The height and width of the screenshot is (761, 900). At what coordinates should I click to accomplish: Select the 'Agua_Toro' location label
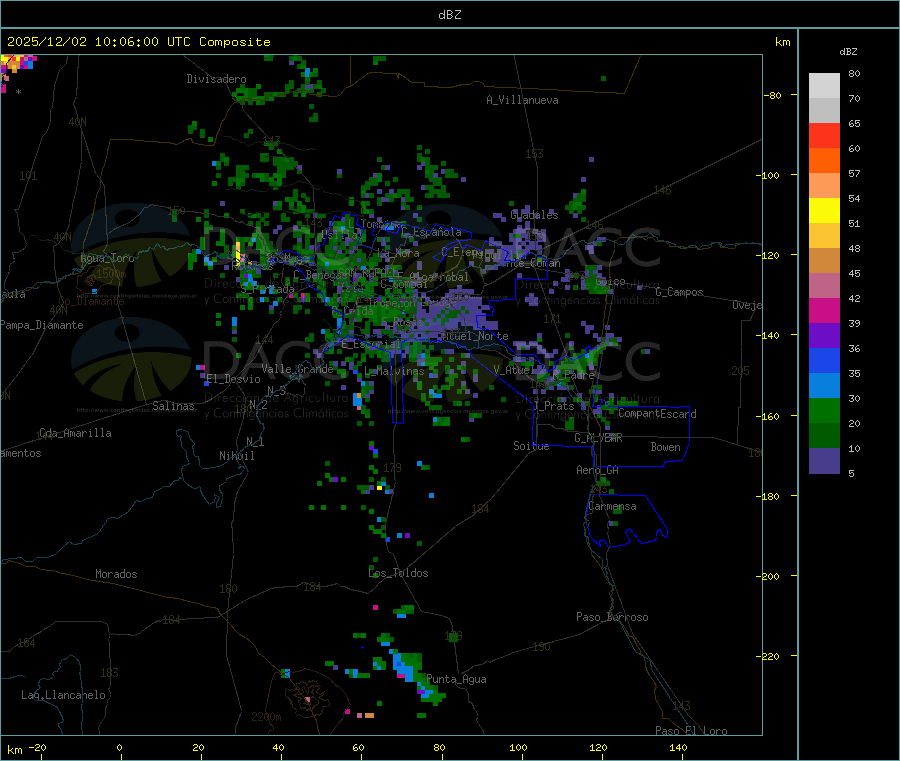(x=107, y=258)
